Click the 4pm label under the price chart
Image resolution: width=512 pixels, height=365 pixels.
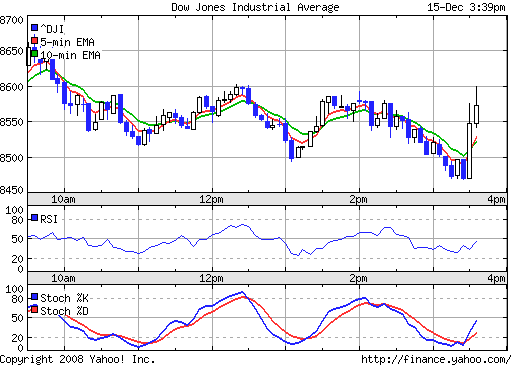click(496, 199)
